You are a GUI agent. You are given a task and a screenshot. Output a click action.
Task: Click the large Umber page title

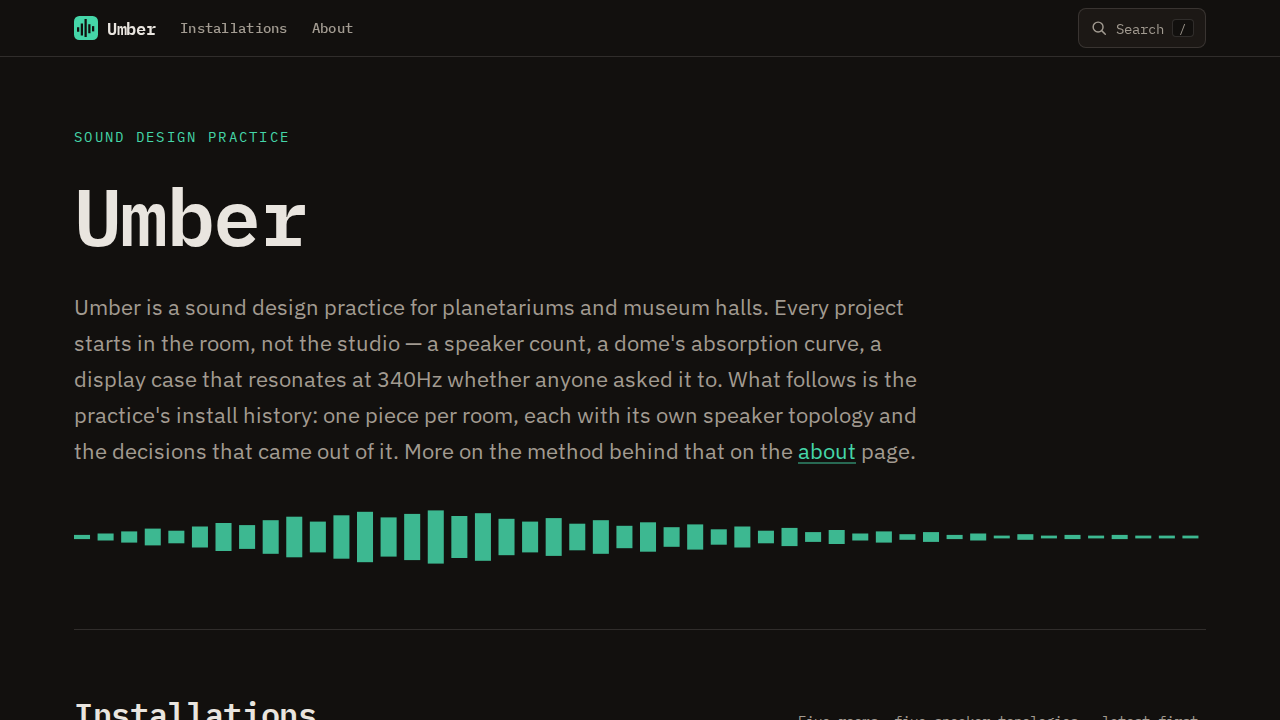point(190,219)
